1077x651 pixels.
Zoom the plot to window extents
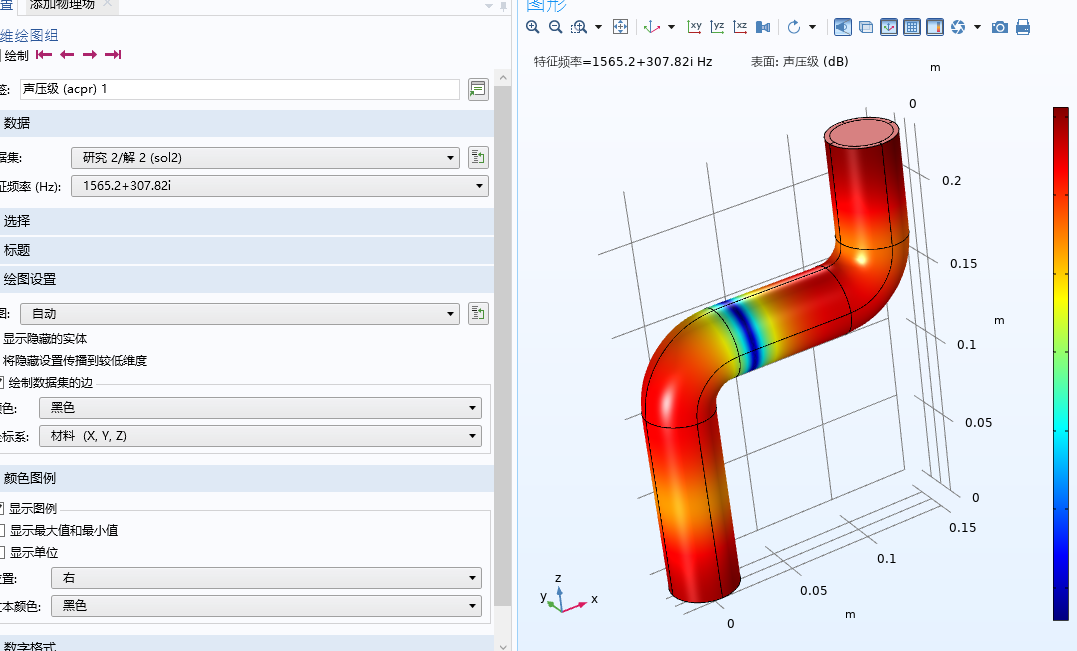(621, 27)
